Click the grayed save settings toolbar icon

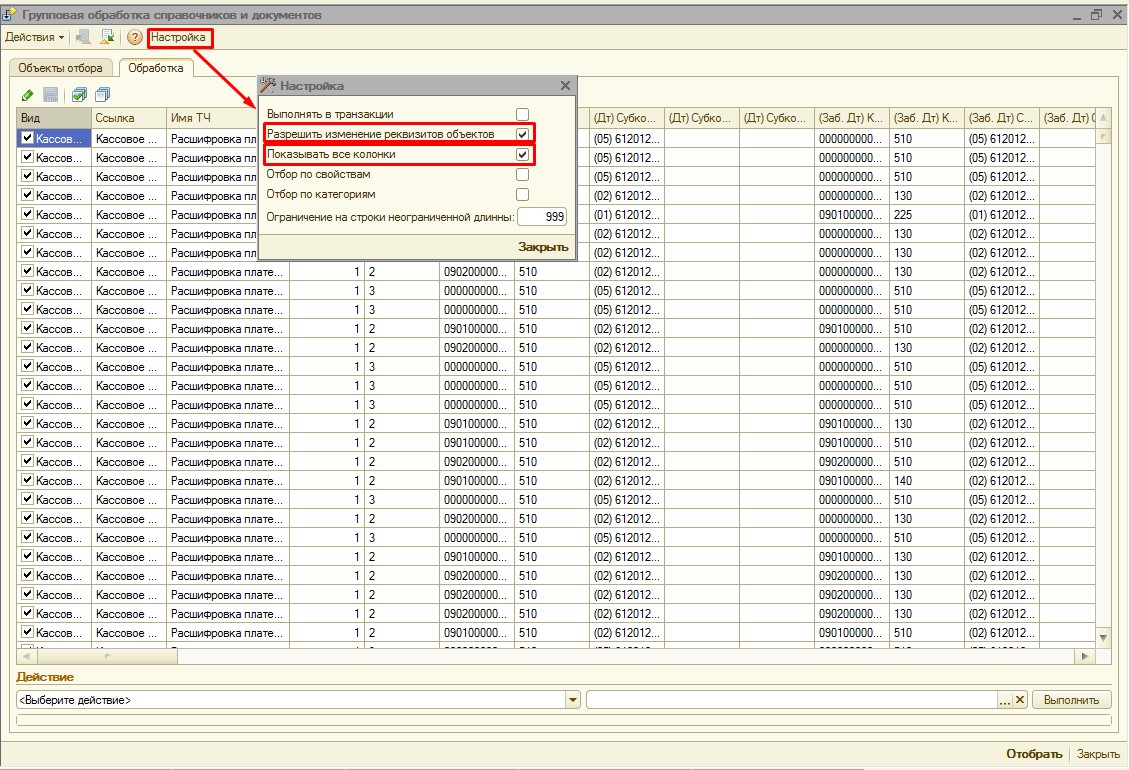tap(83, 38)
